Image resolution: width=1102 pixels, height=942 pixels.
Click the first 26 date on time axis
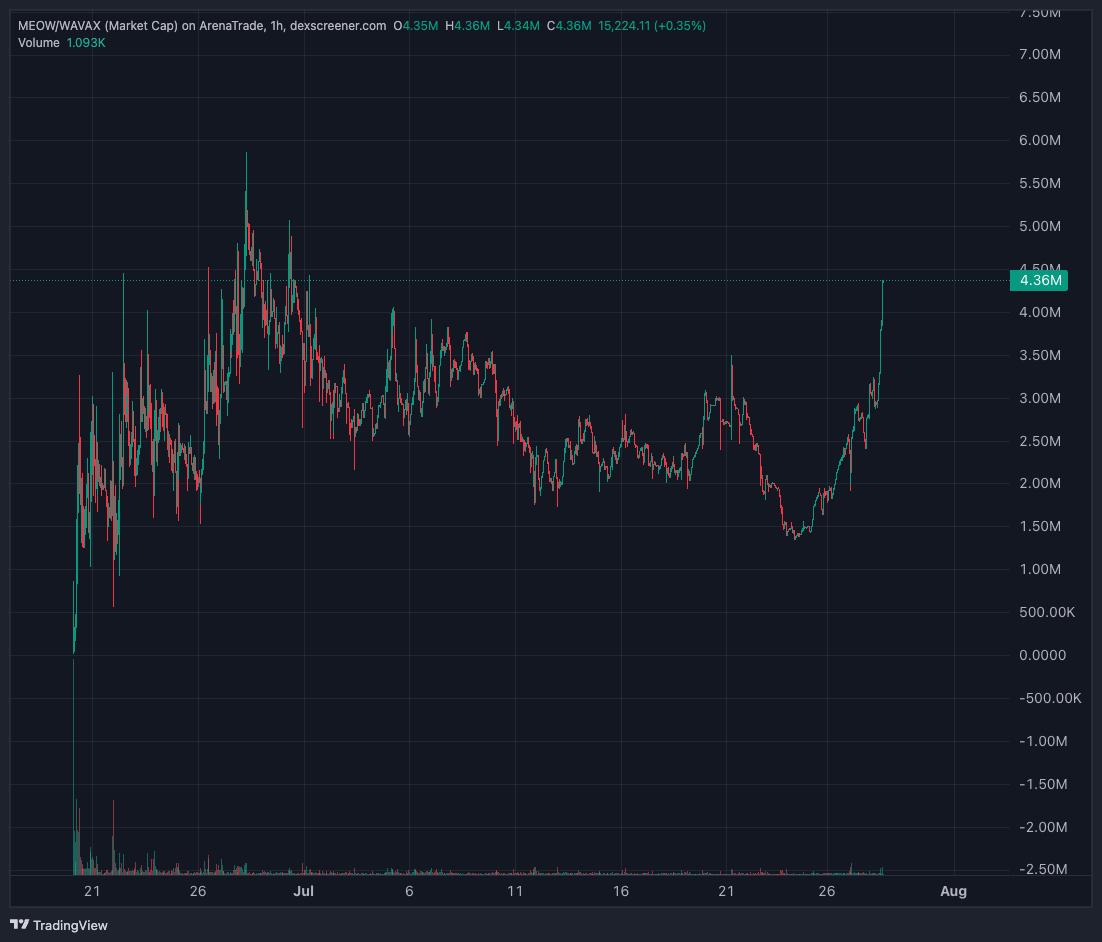(x=197, y=891)
